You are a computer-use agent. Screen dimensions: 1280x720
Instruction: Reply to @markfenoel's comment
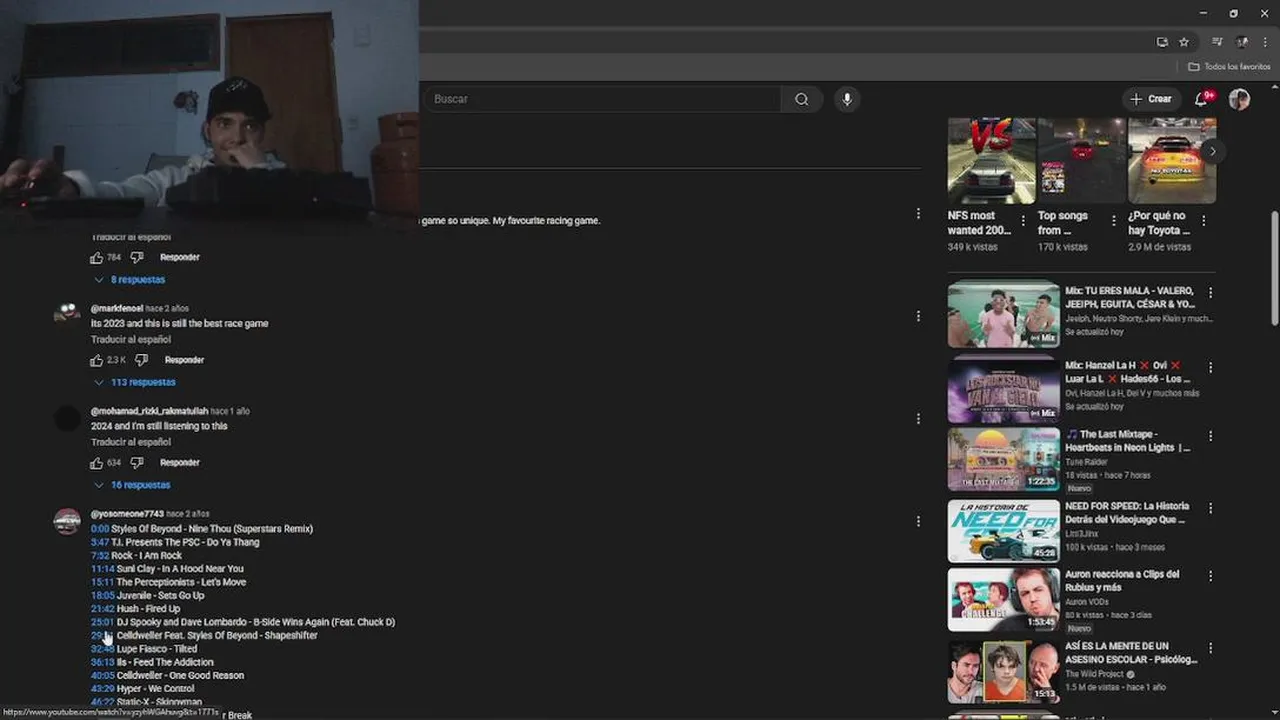(x=184, y=360)
